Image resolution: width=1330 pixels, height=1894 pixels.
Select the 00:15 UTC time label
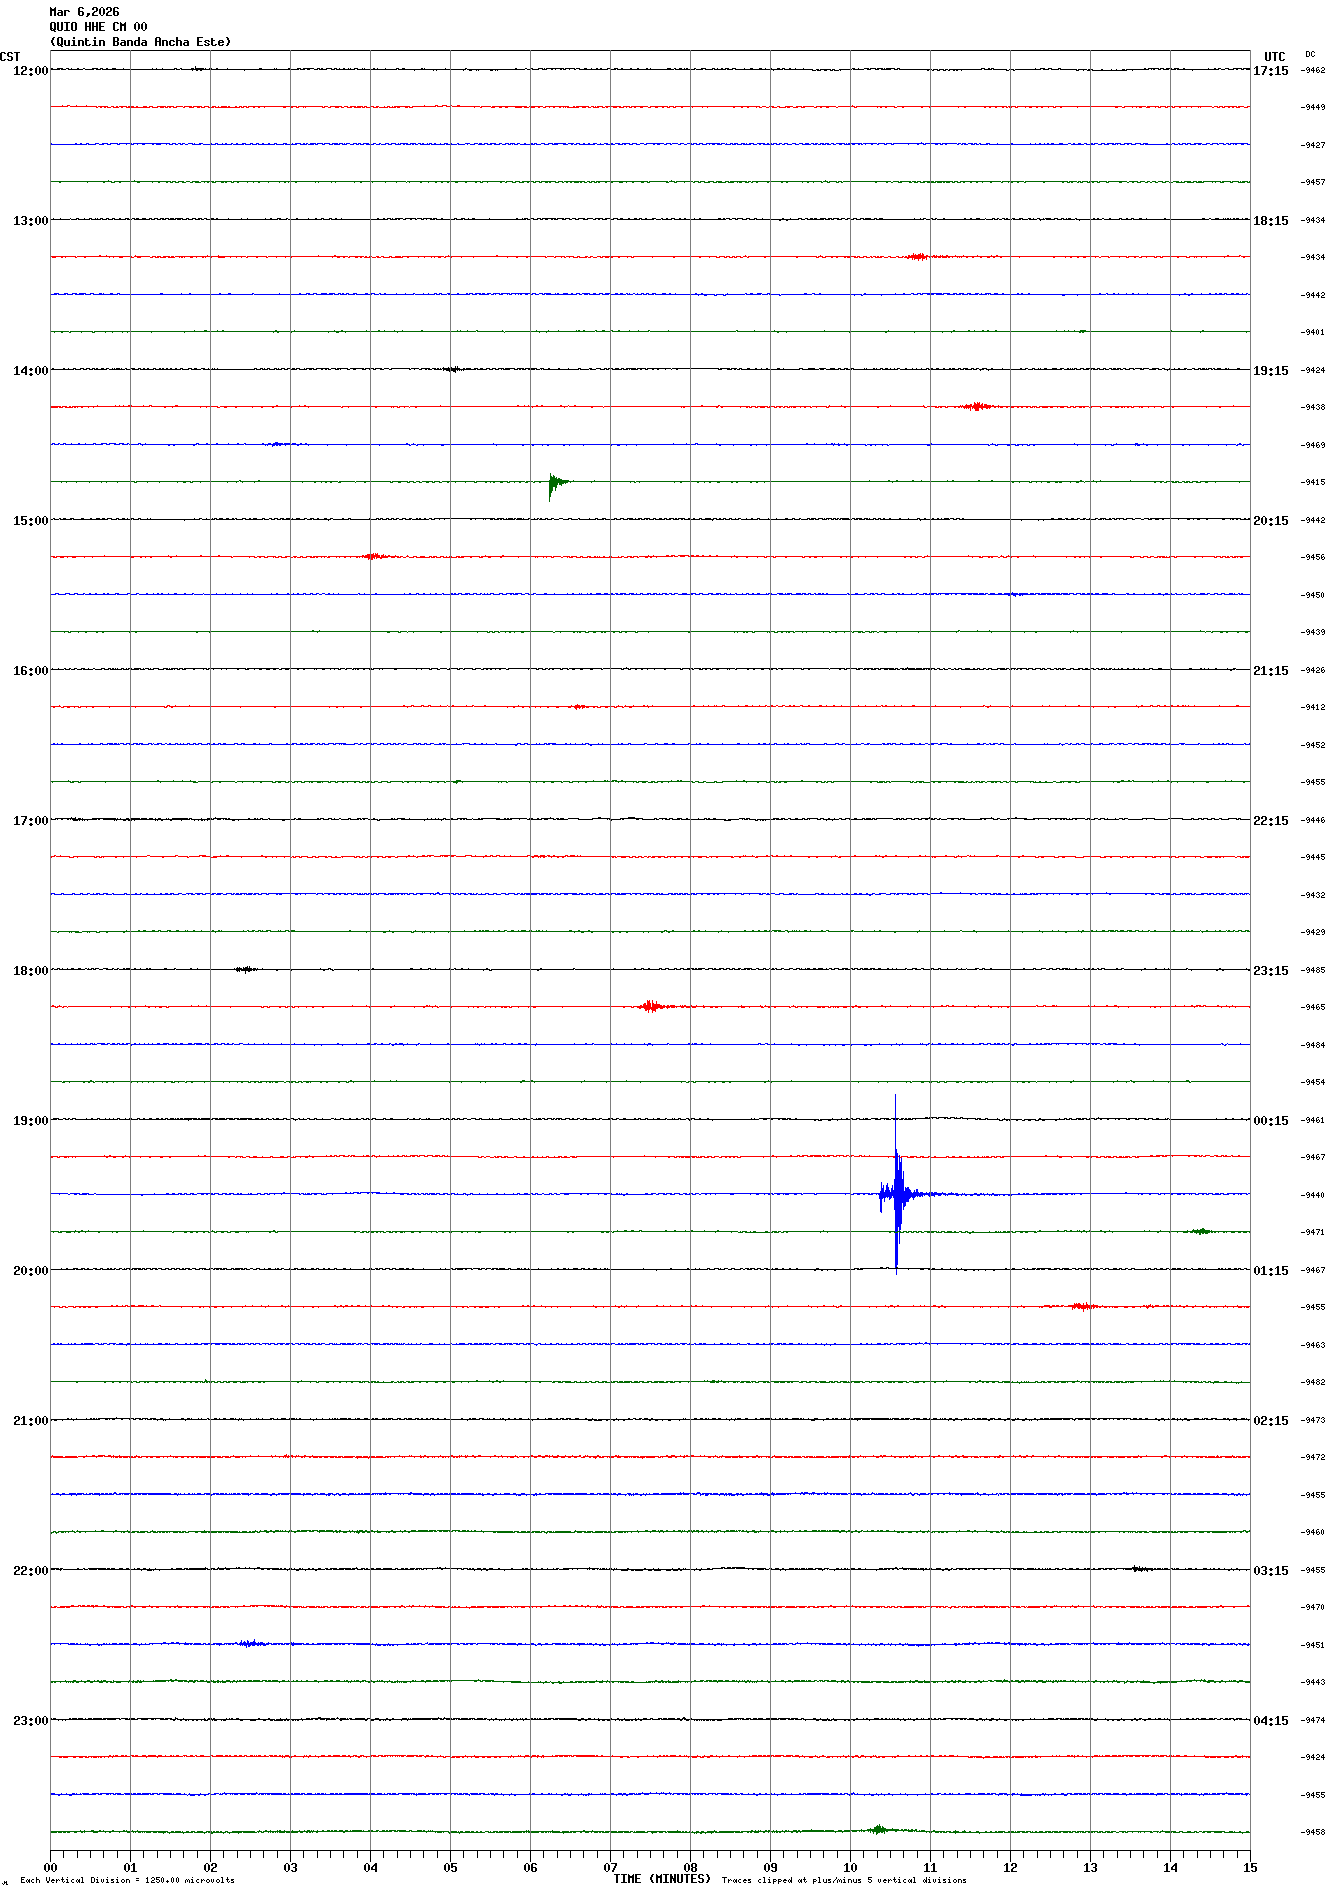(x=1270, y=1121)
